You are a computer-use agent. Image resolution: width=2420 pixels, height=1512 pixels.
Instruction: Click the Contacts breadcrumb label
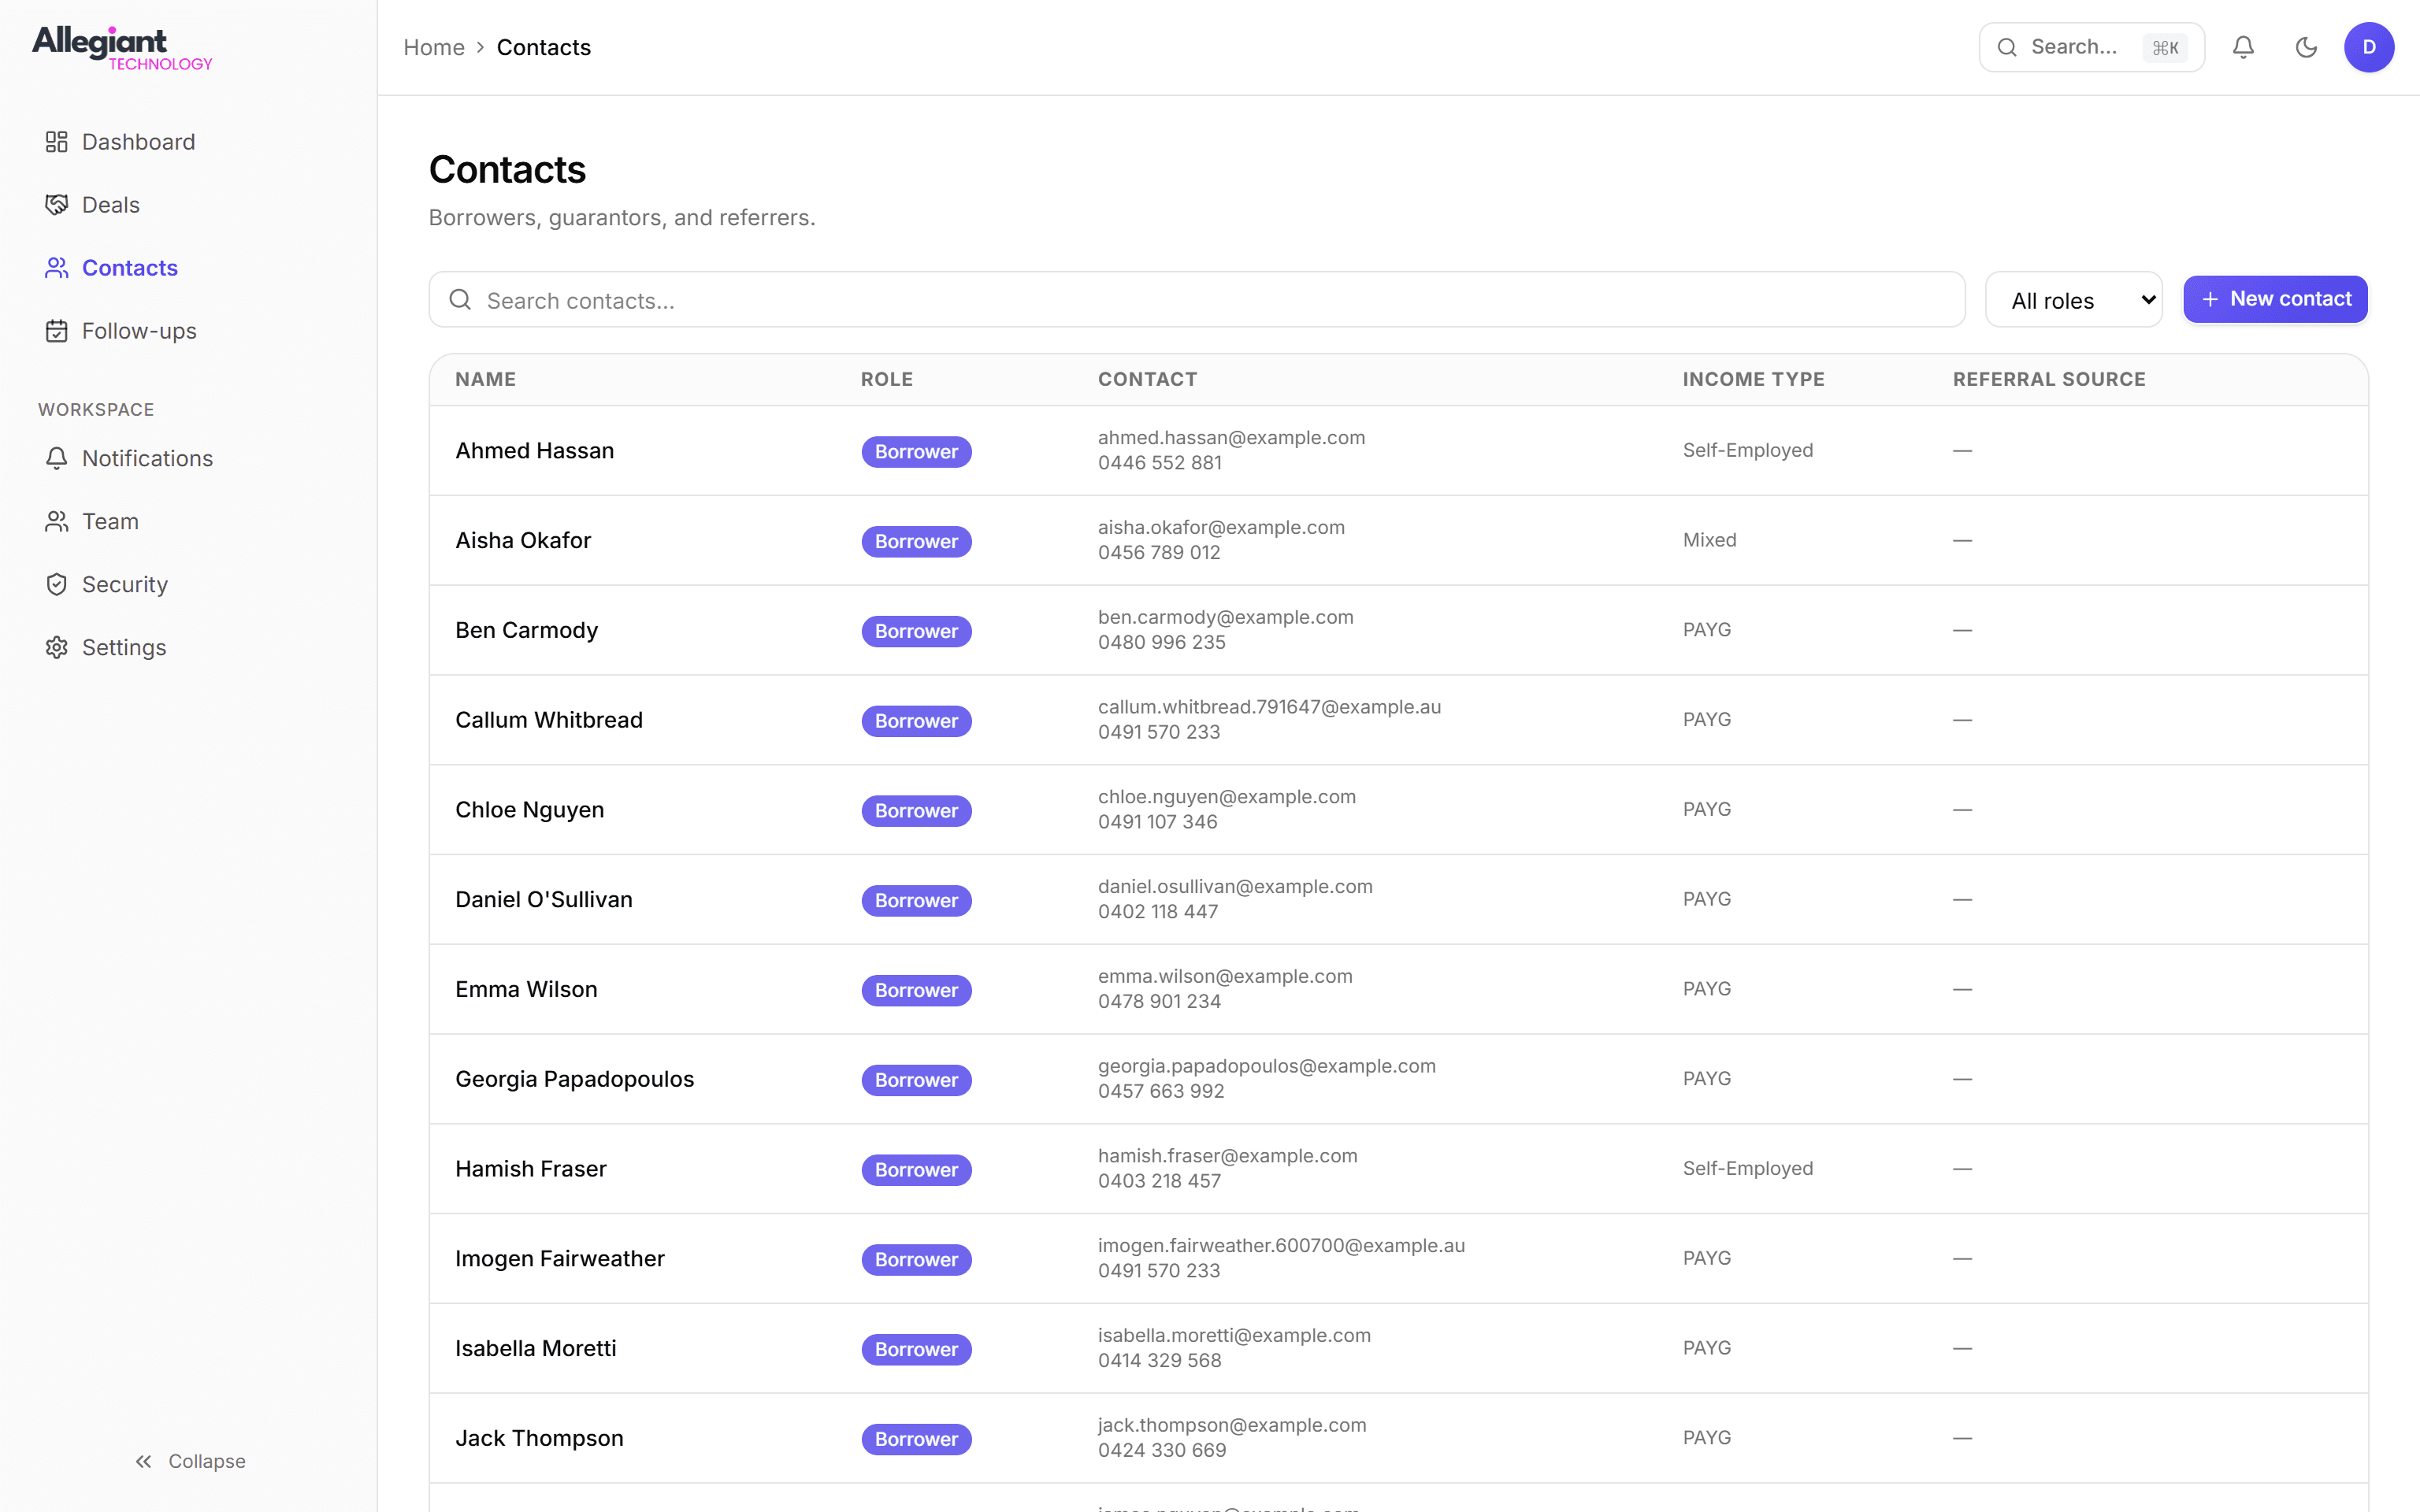[543, 47]
